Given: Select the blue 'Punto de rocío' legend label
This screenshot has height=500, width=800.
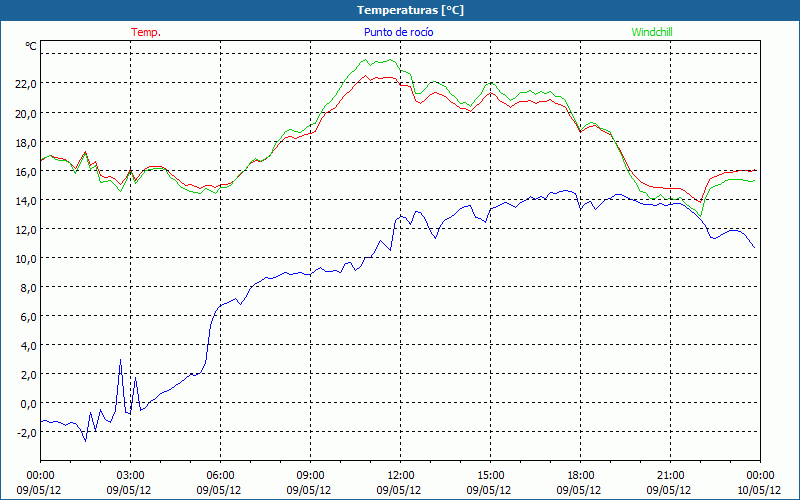Looking at the screenshot, I should (398, 32).
